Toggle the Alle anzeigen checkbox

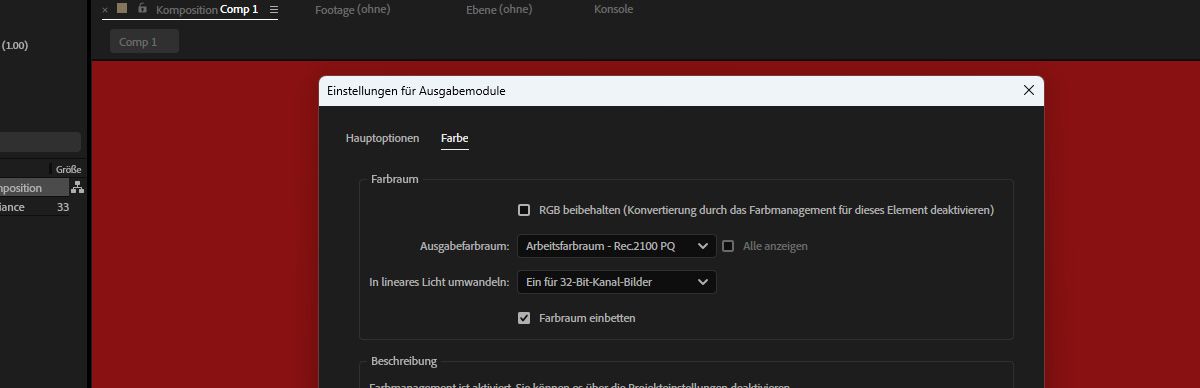728,246
